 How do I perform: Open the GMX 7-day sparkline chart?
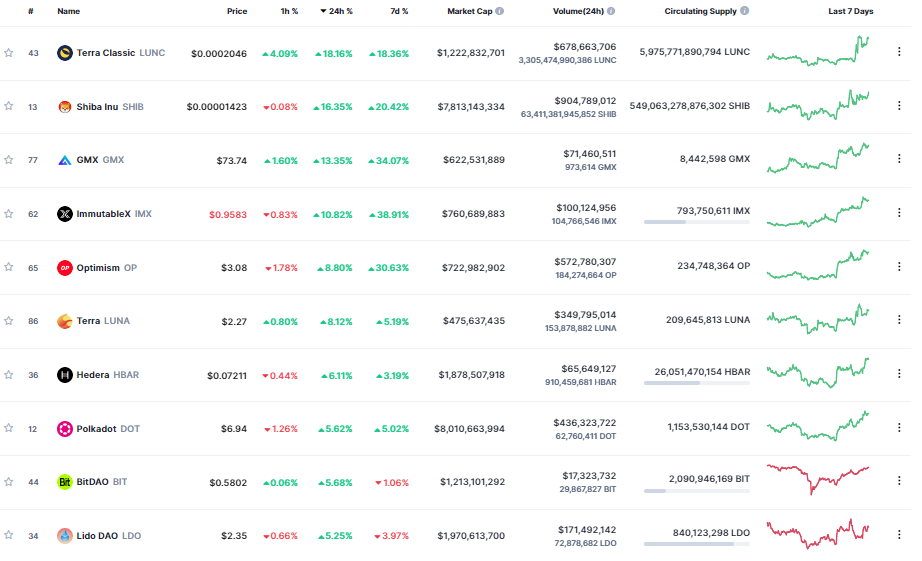click(818, 158)
